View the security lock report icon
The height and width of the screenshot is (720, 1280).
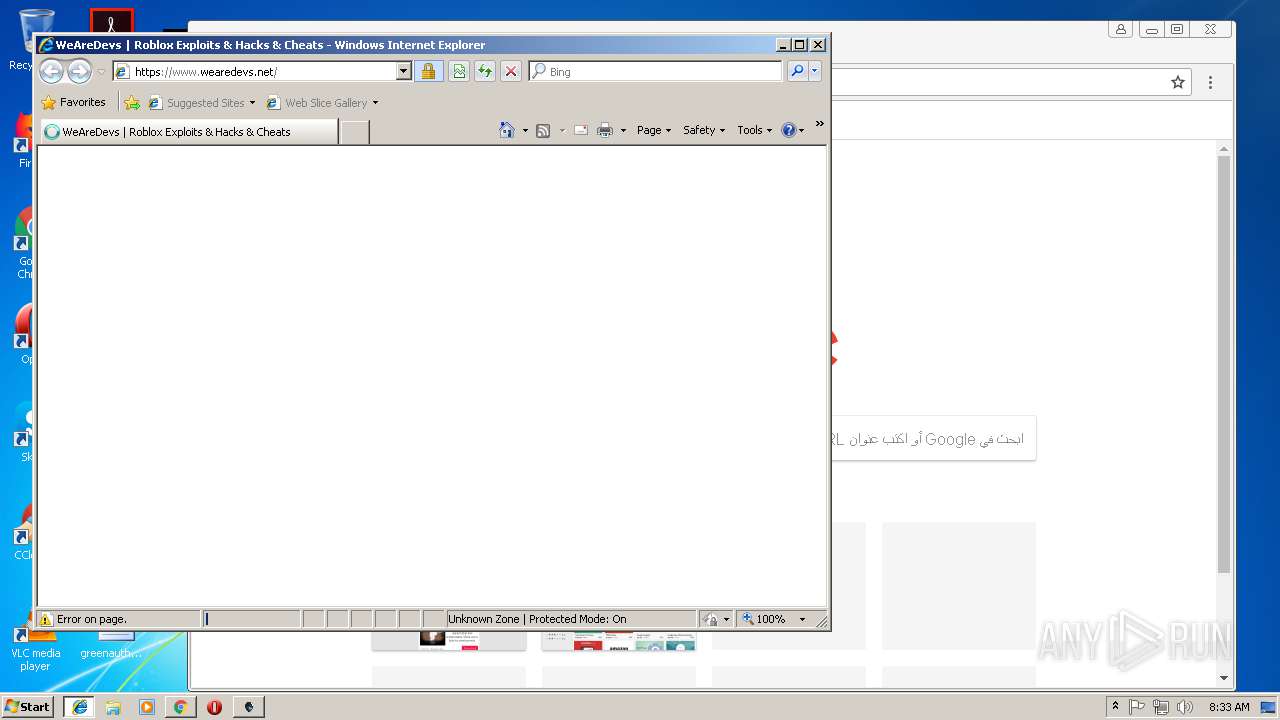coord(429,71)
